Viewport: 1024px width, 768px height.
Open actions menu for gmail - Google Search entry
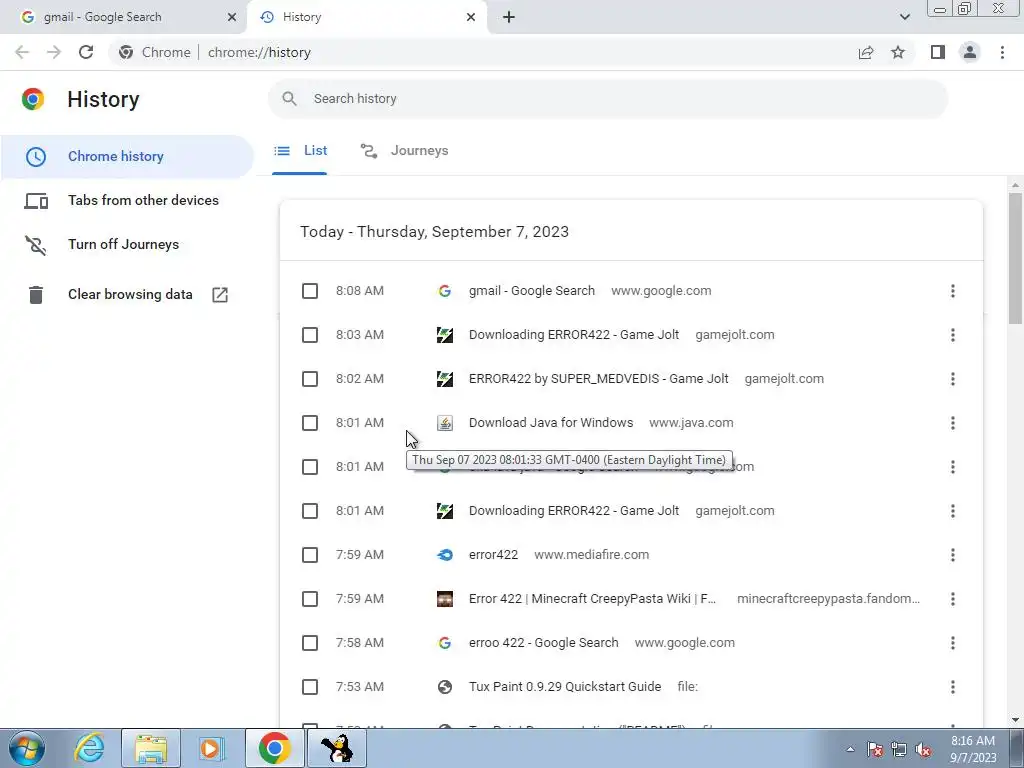pos(953,291)
